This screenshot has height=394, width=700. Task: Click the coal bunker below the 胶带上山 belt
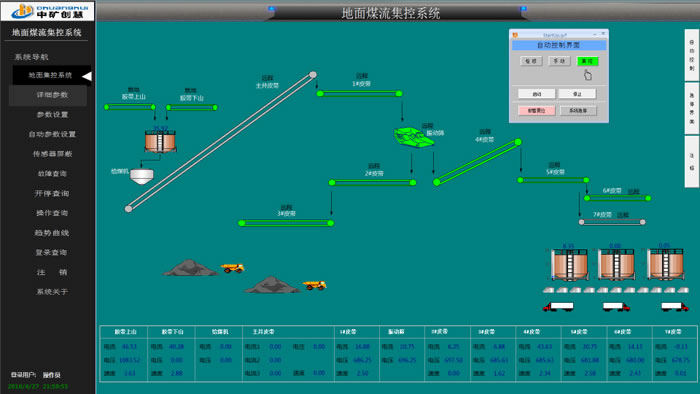tap(160, 141)
